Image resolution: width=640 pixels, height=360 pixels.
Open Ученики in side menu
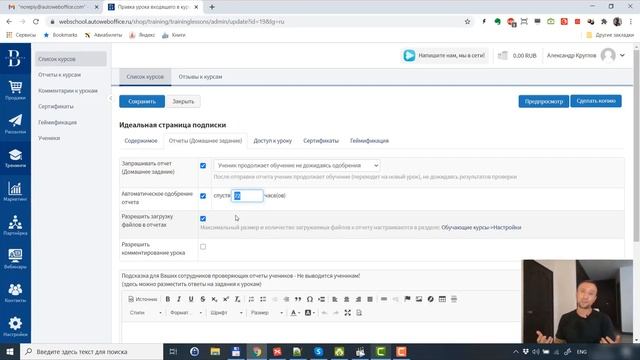(49, 138)
